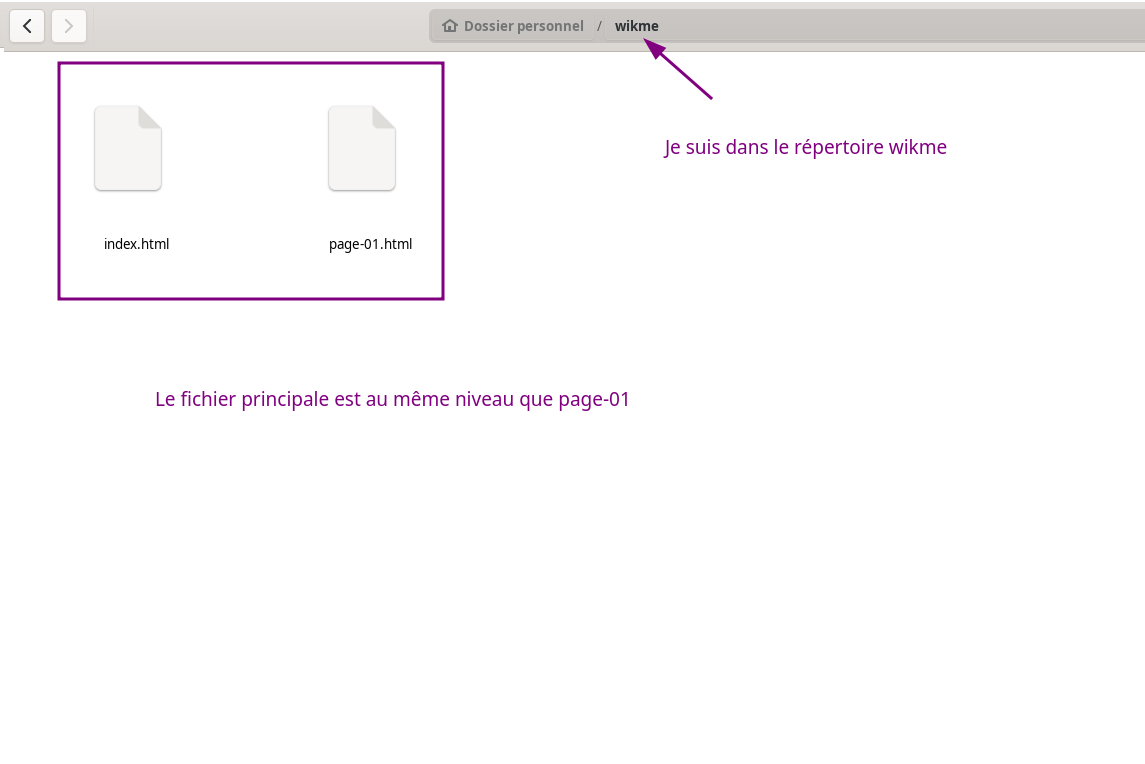Click the folded corner of the page-01.html icon

385,116
